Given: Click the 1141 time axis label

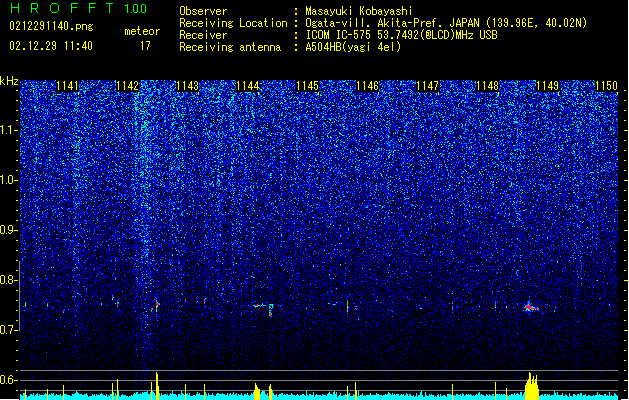Looking at the screenshot, I should pos(67,86).
